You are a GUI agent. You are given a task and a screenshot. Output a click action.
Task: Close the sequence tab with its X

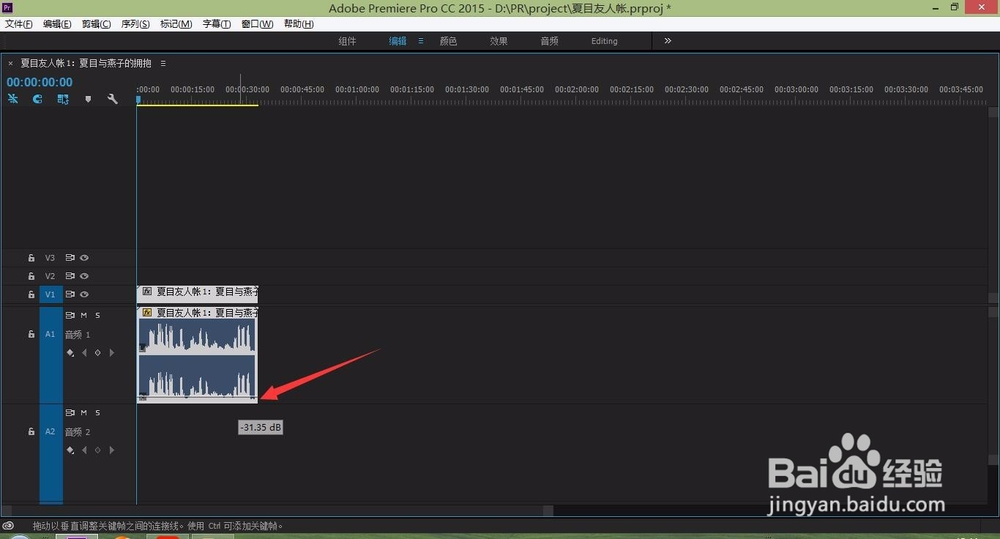click(10, 63)
